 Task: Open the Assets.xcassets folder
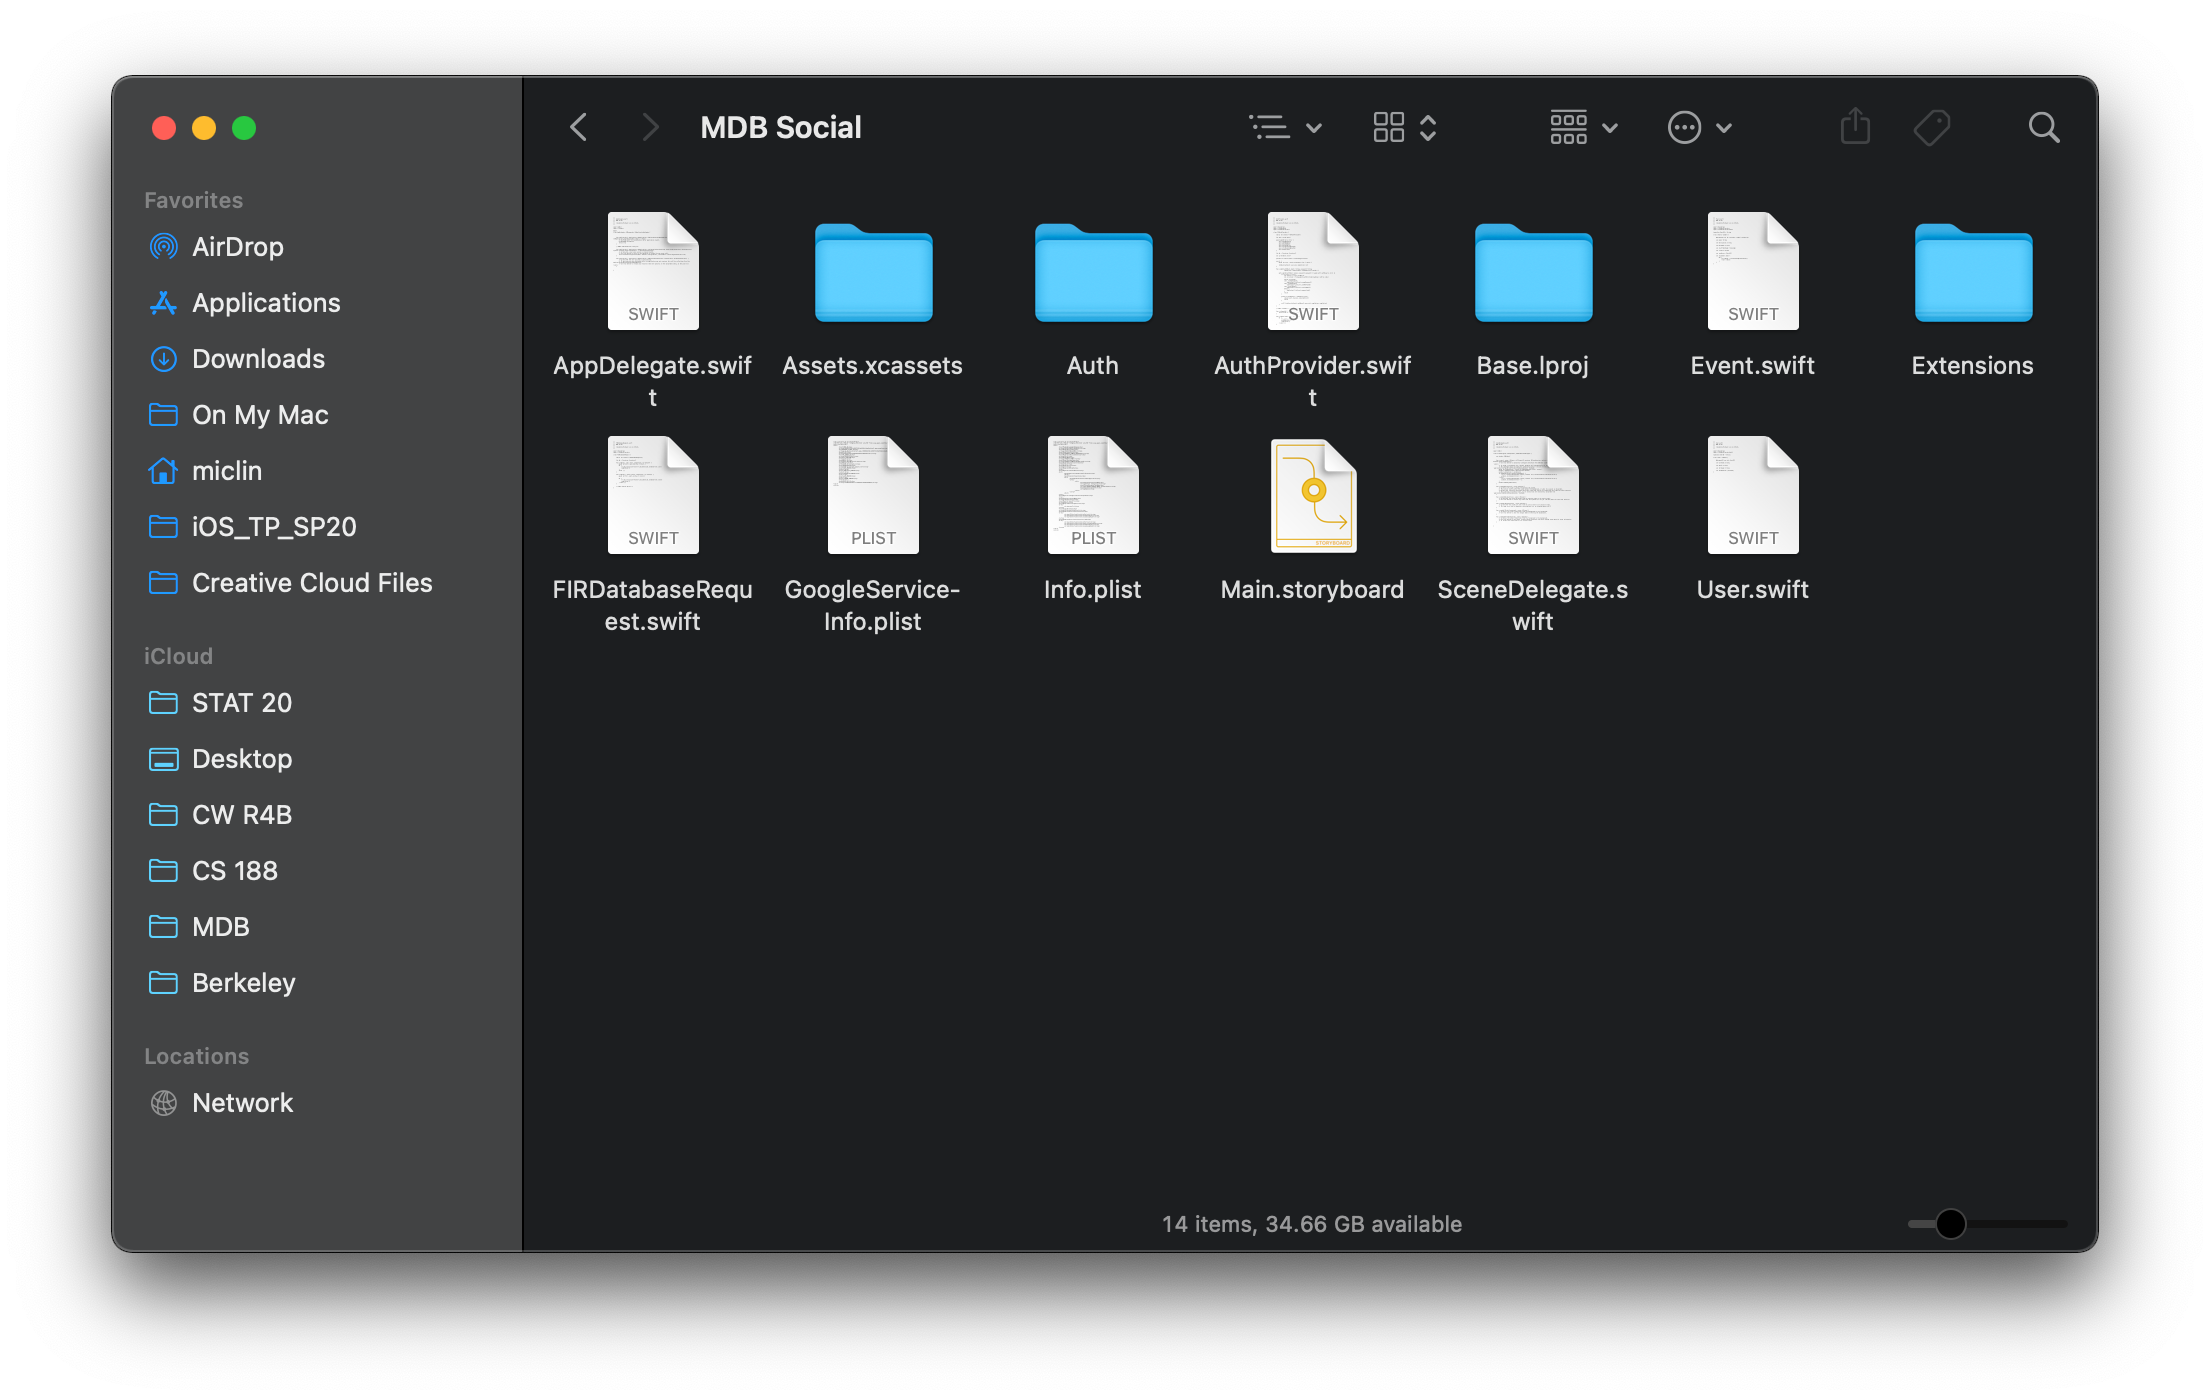click(872, 272)
